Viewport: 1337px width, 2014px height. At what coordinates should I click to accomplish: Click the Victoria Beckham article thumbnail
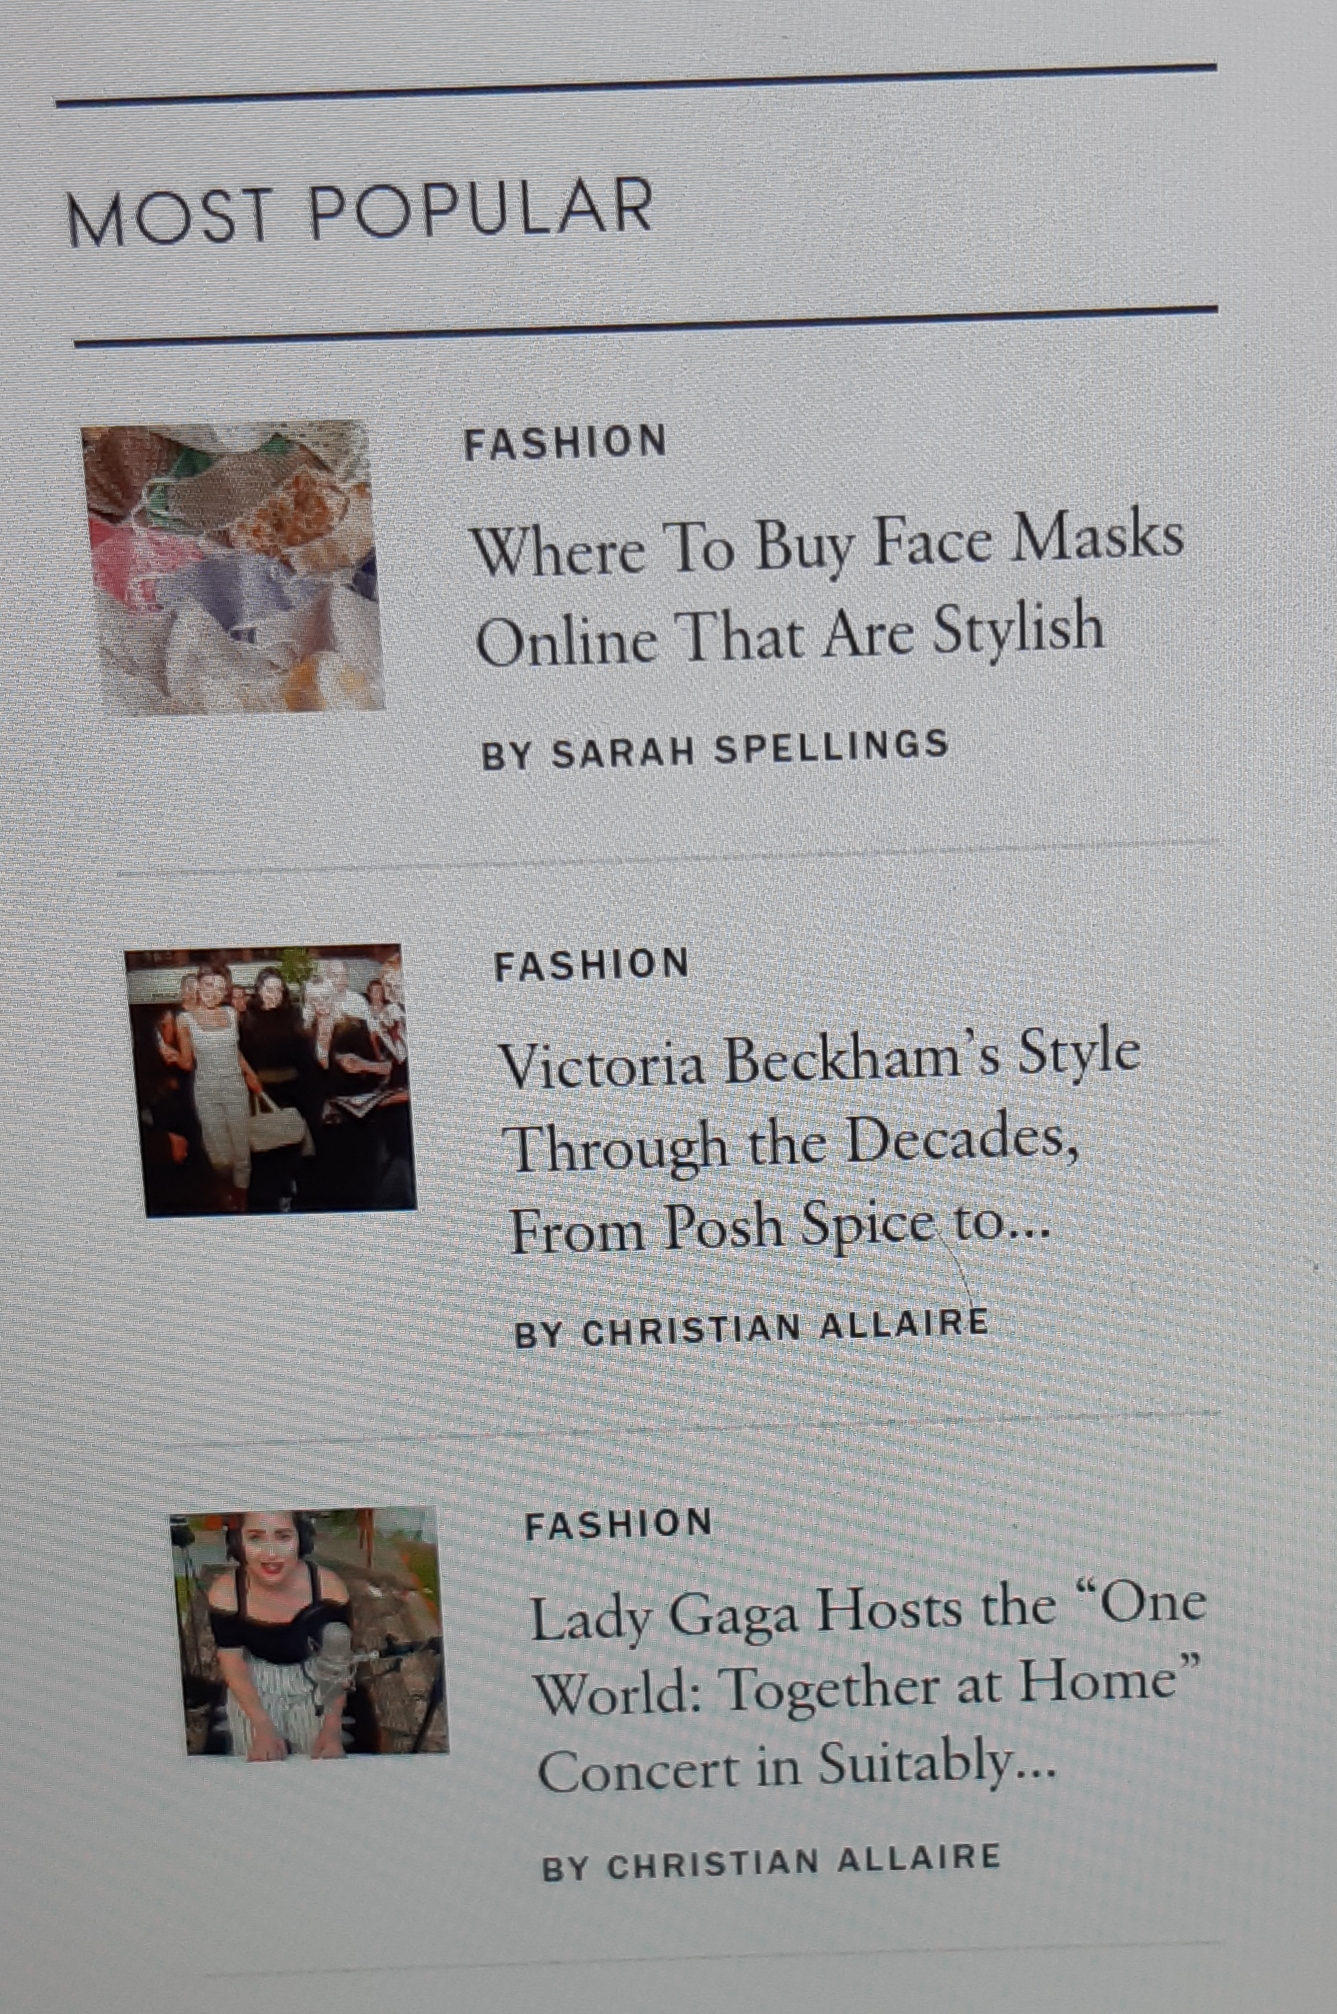point(270,1080)
